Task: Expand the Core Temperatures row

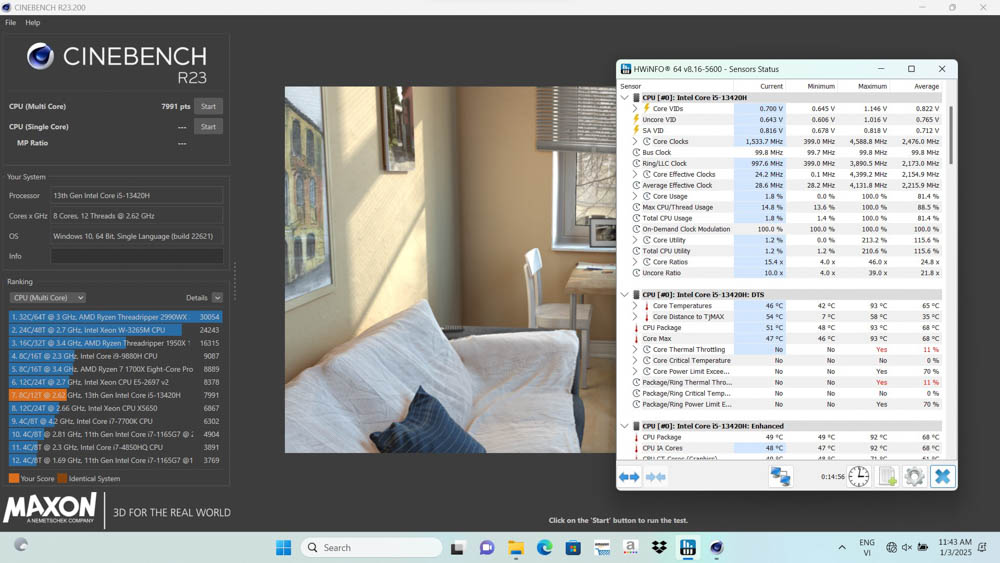Action: click(635, 305)
